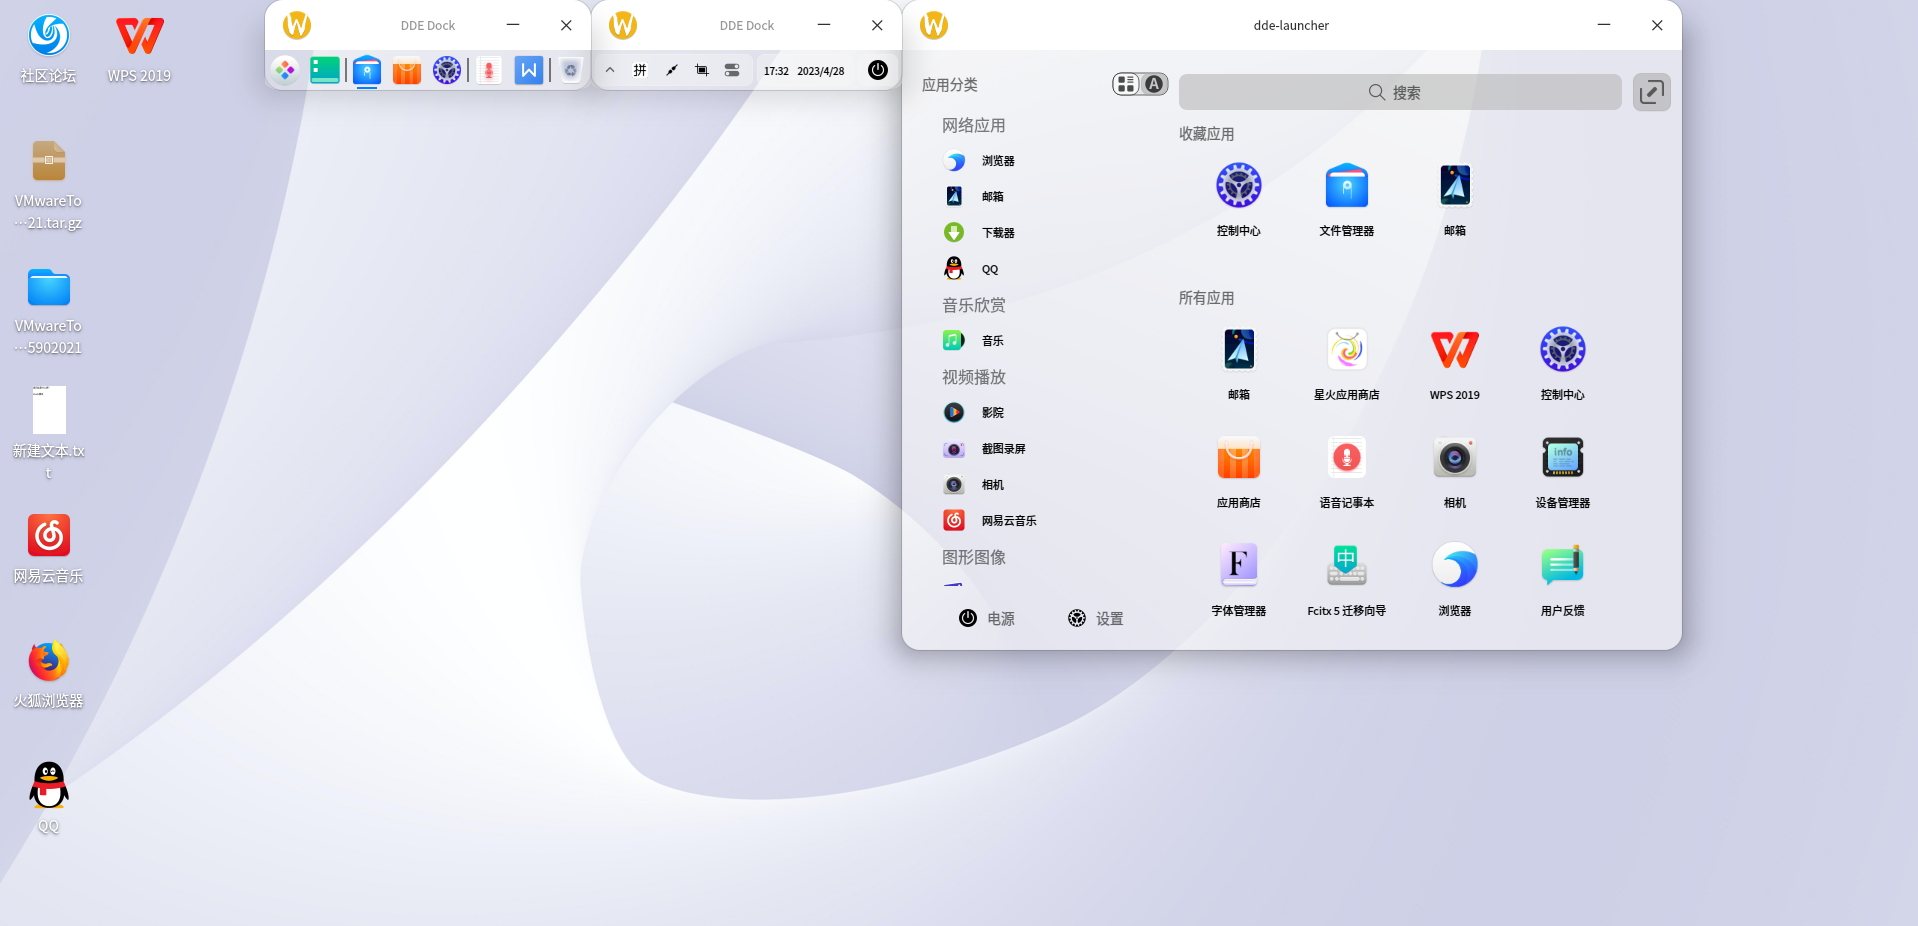Open 相机 in the launcher app grid
Viewport: 1918px width, 926px height.
click(x=1455, y=472)
